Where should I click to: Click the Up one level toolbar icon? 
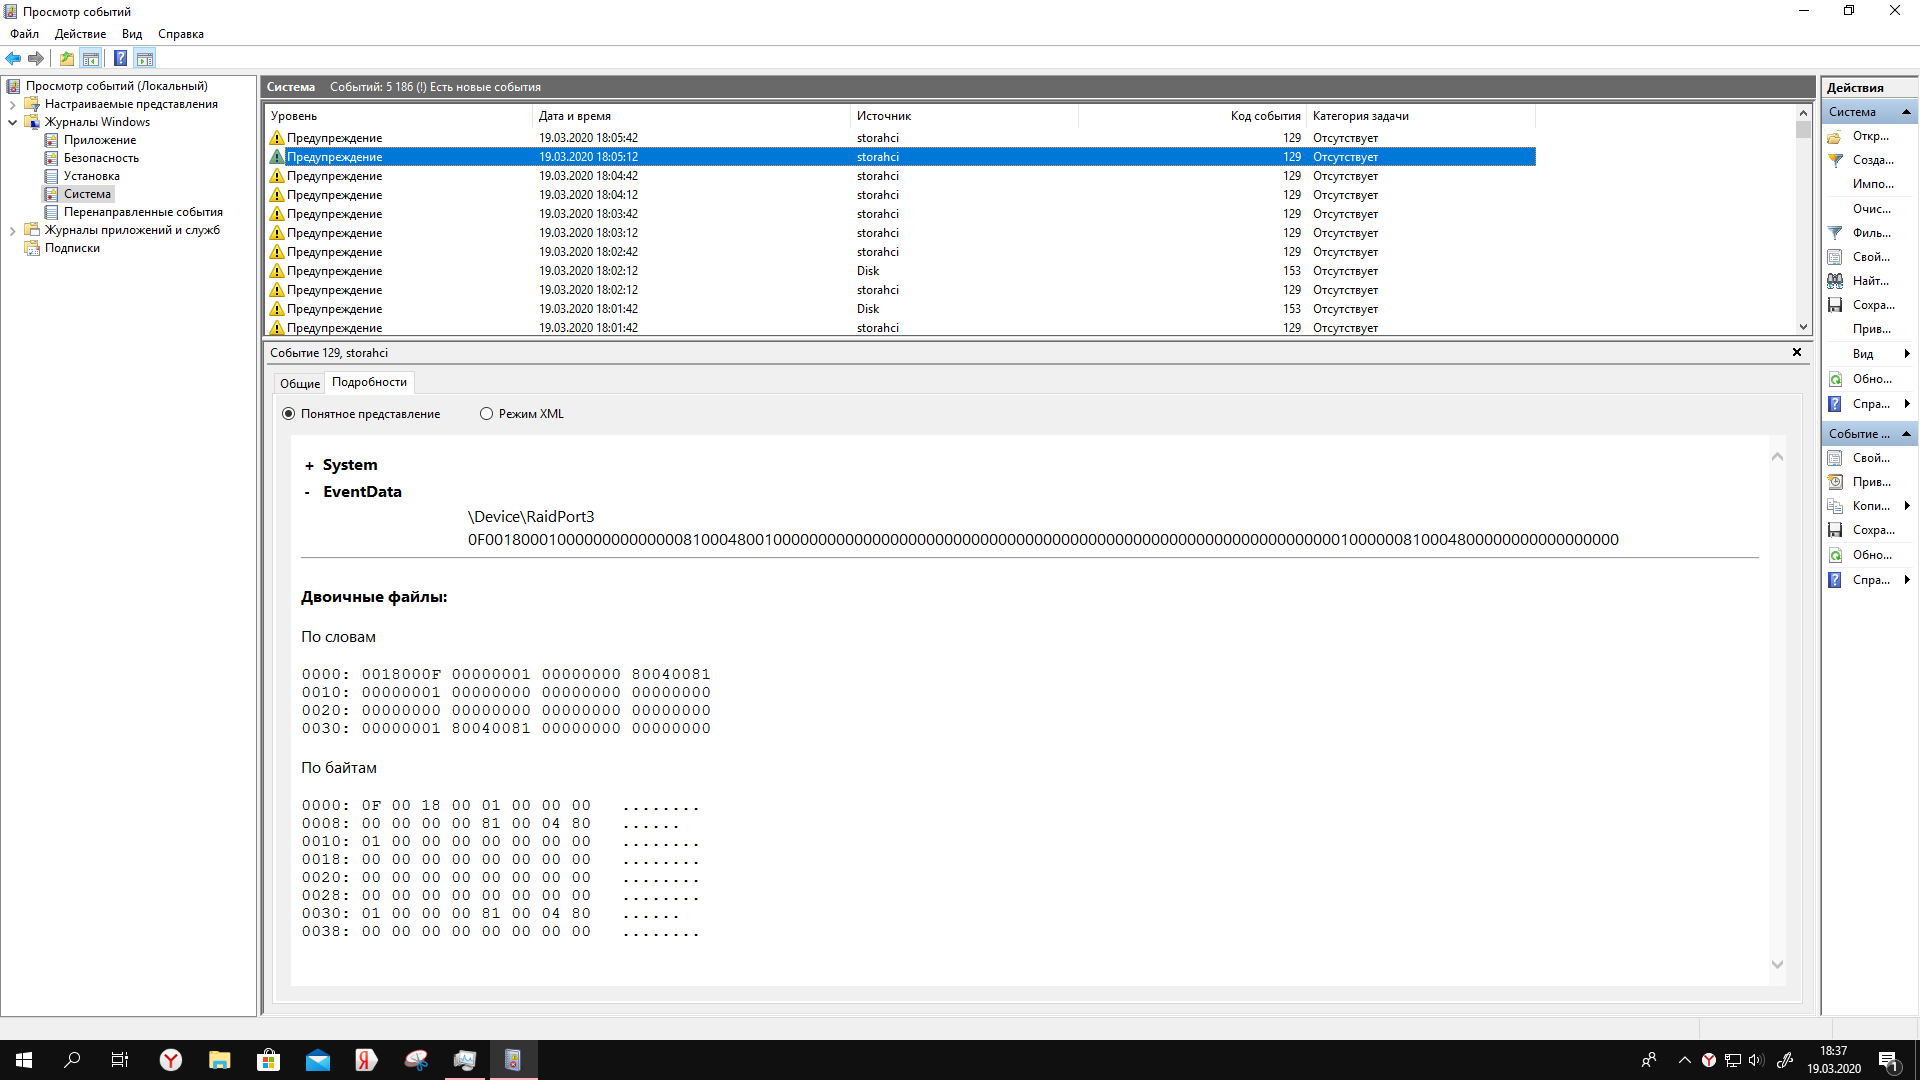(x=67, y=58)
